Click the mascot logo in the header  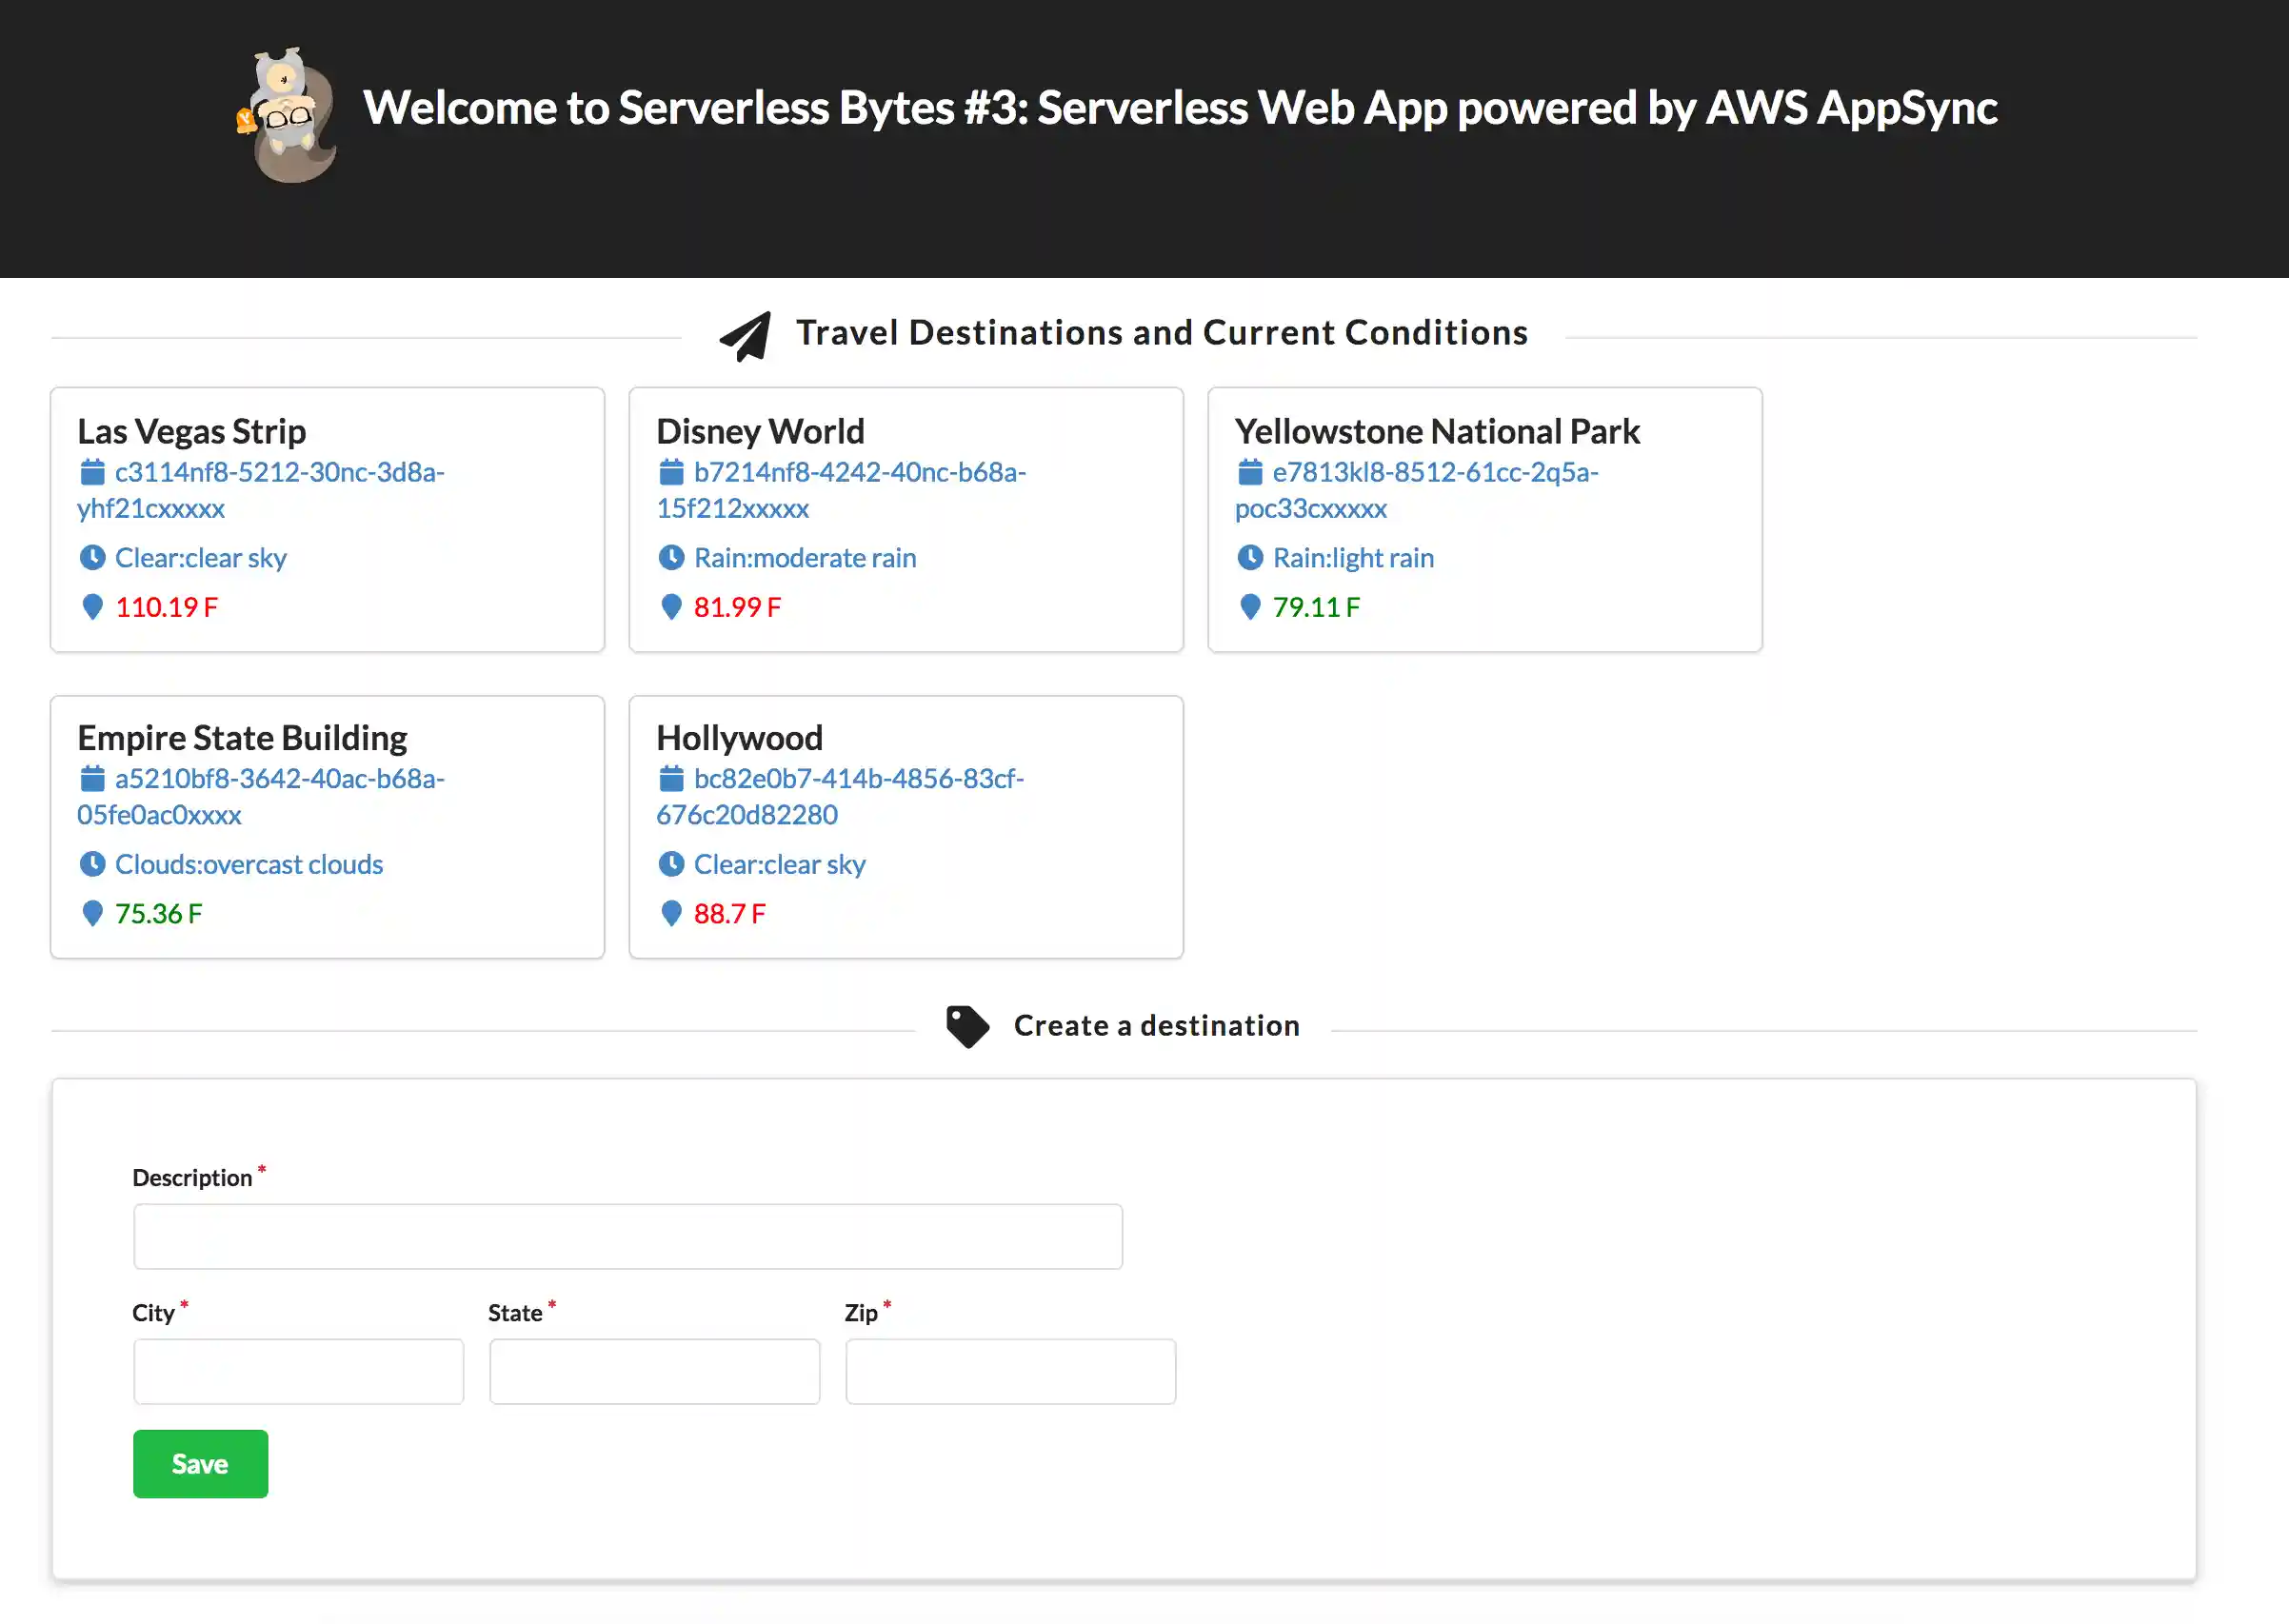287,116
